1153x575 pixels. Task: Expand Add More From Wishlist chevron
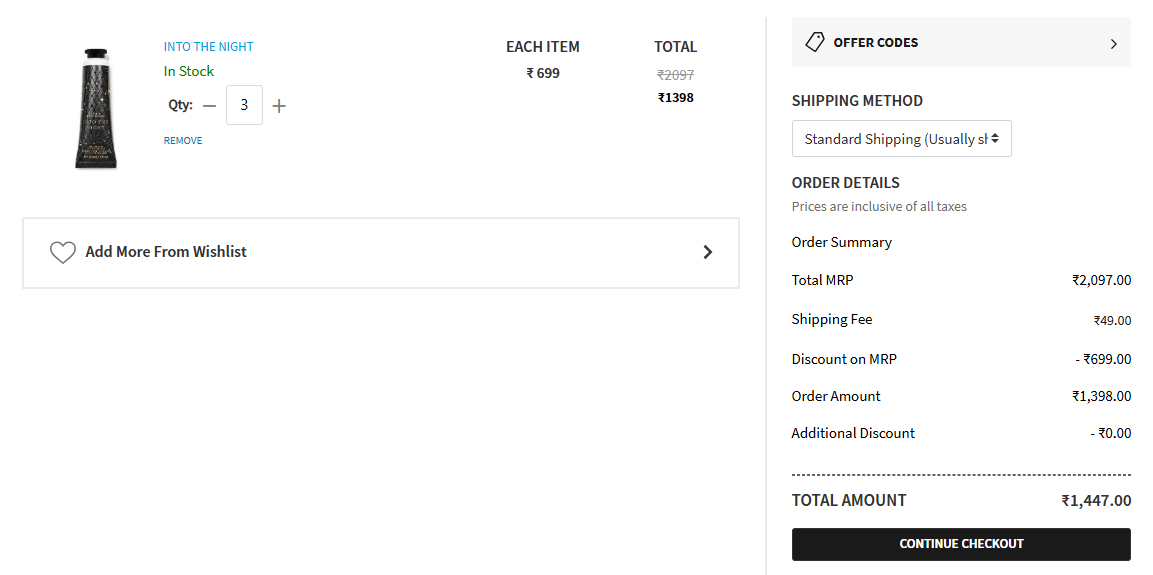[x=707, y=252]
